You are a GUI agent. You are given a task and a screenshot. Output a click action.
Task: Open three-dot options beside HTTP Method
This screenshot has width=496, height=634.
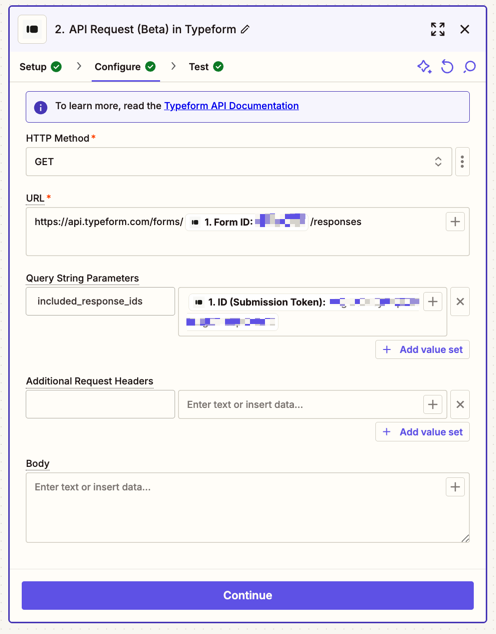(462, 161)
